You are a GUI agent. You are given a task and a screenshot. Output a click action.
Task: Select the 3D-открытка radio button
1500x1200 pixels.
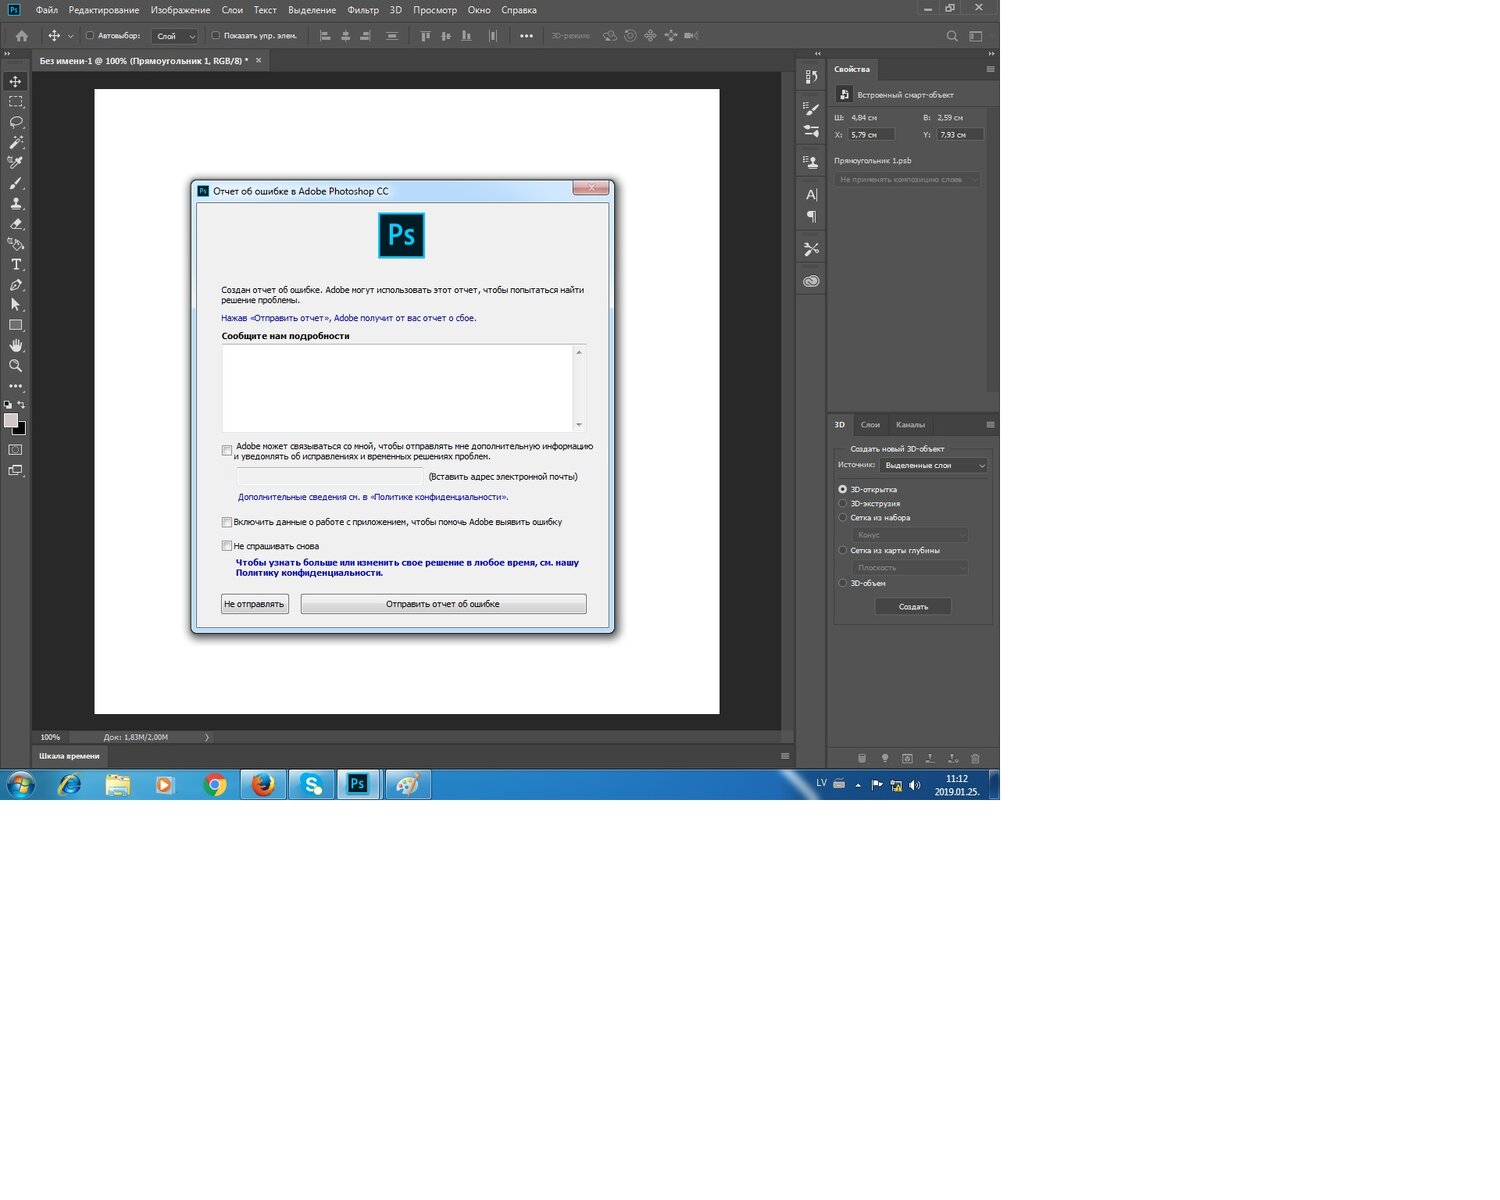(842, 489)
